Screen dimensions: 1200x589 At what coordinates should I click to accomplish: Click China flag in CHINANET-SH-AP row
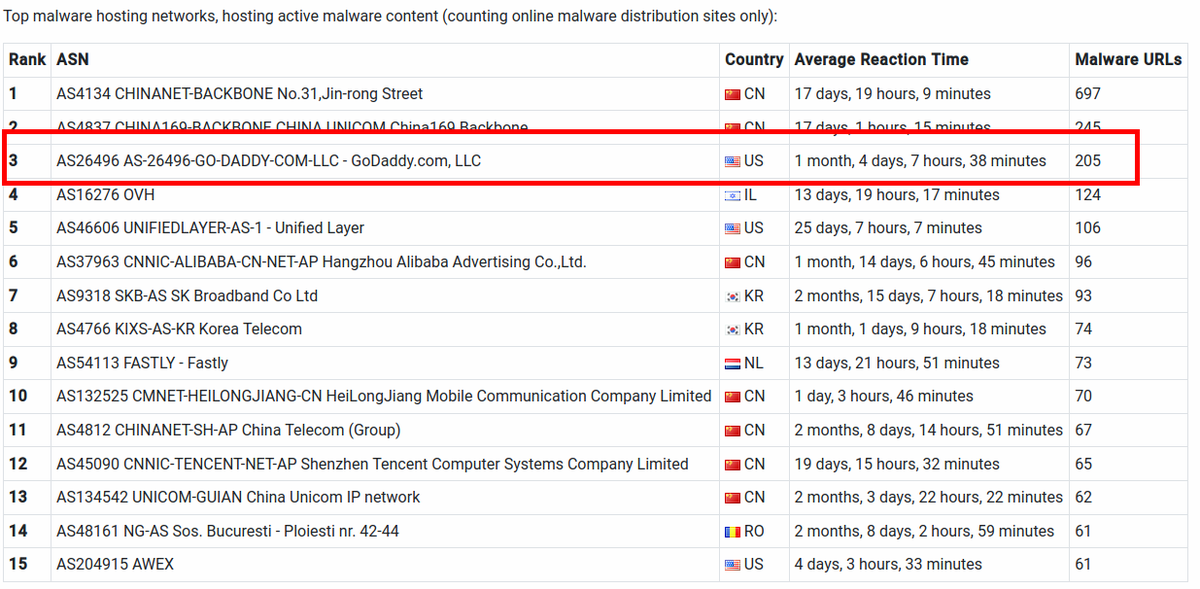733,430
